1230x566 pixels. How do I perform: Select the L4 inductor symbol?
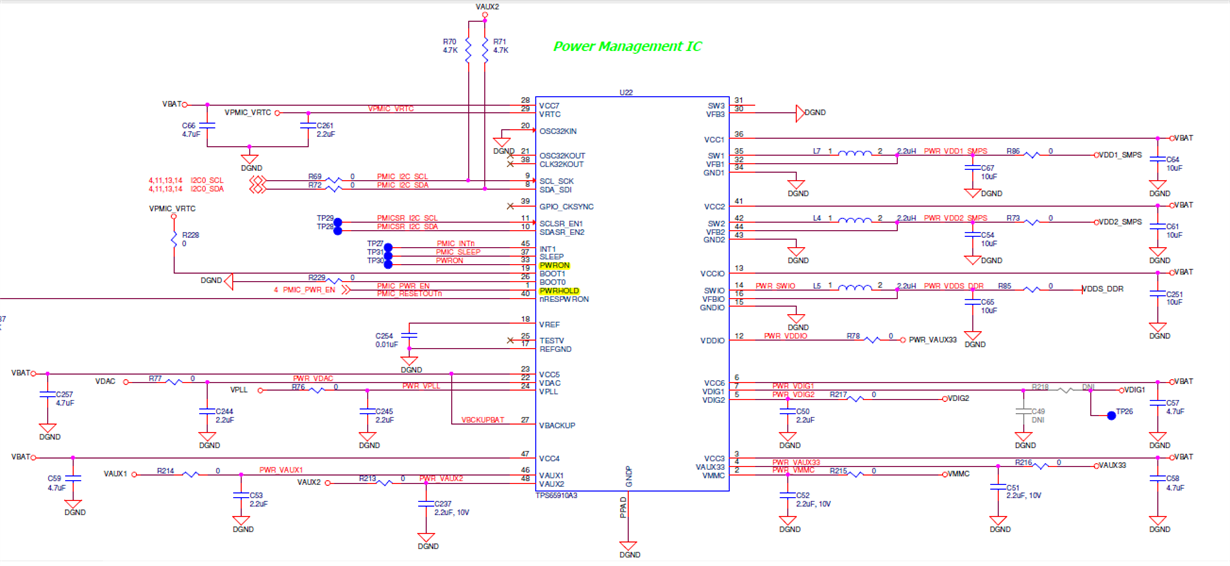click(x=854, y=219)
